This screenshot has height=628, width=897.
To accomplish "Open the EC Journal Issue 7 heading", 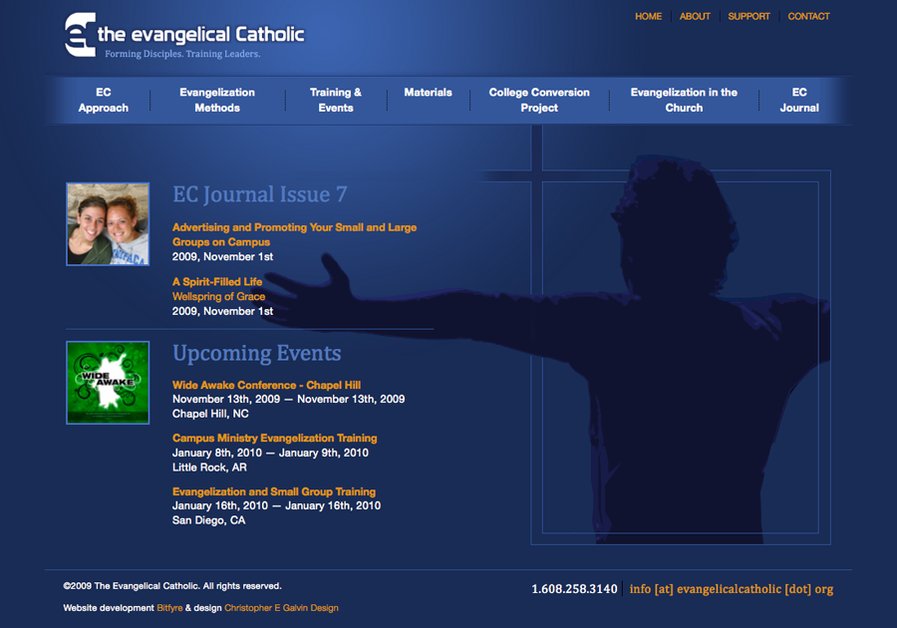I will [x=260, y=194].
